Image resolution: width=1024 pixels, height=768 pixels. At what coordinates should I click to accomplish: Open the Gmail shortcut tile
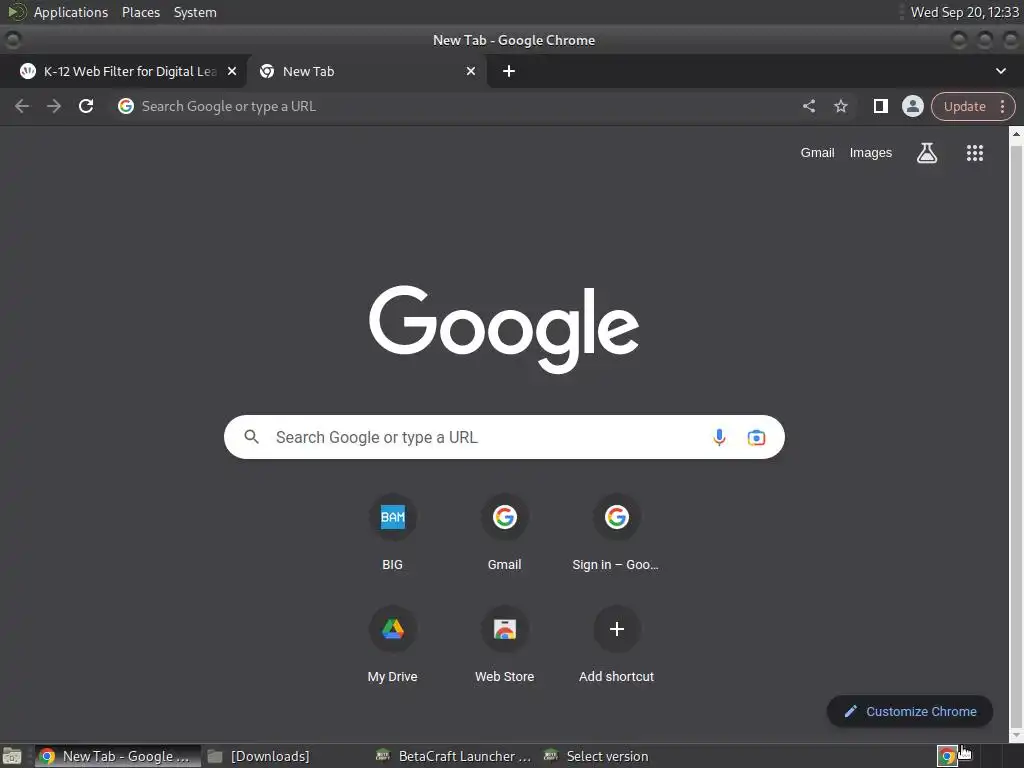tap(504, 534)
